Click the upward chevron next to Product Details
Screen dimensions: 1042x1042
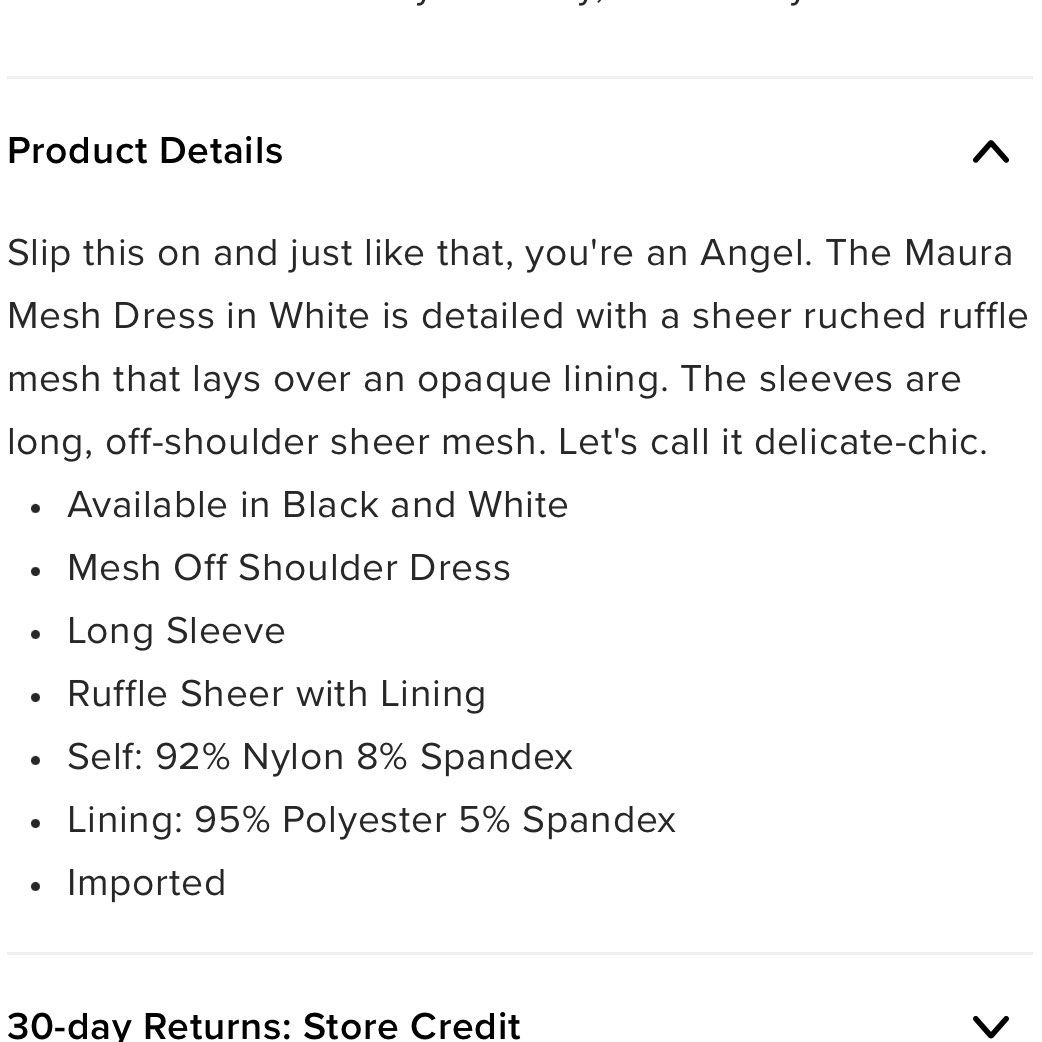click(991, 151)
